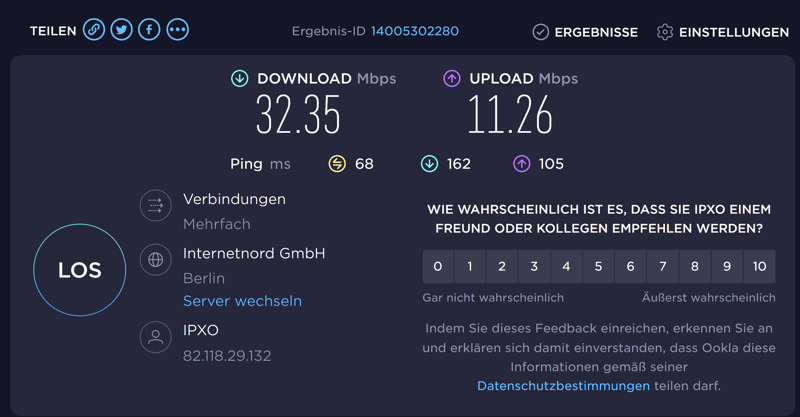Open result ID 14005302280

click(415, 31)
